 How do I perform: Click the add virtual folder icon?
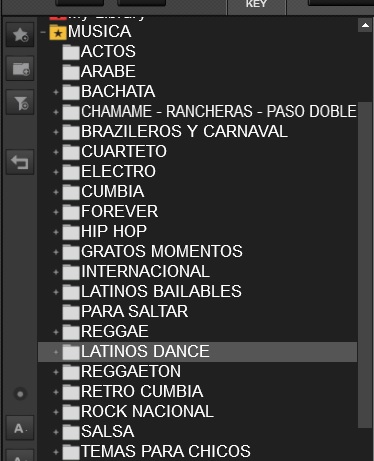click(x=20, y=69)
